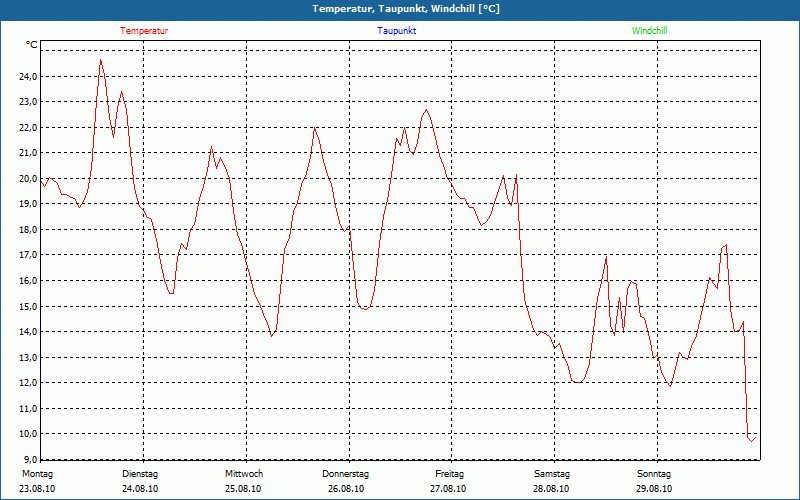The height and width of the screenshot is (500, 800).
Task: Click the chart title 'Temperatur, Taupunkt, Windchill [°C]'
Action: pyautogui.click(x=406, y=9)
